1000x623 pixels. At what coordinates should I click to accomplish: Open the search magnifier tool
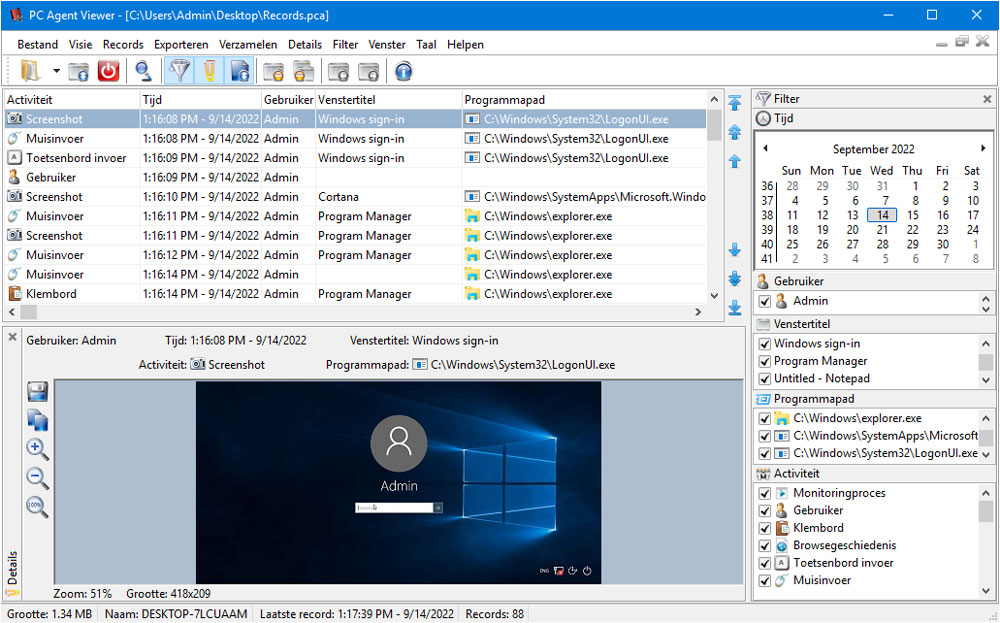point(143,71)
